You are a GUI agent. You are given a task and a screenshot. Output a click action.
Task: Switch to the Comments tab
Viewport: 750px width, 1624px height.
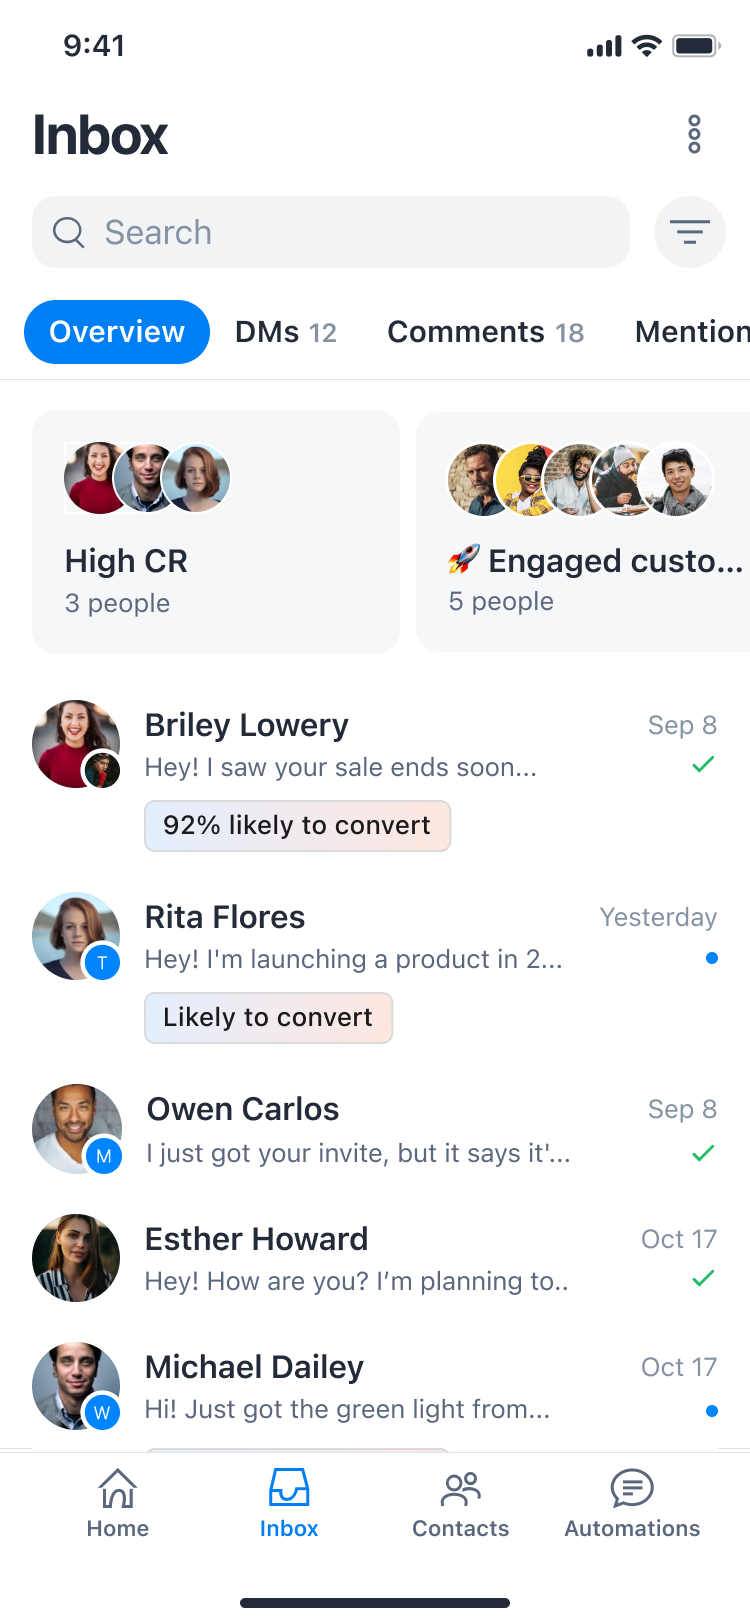coord(485,332)
